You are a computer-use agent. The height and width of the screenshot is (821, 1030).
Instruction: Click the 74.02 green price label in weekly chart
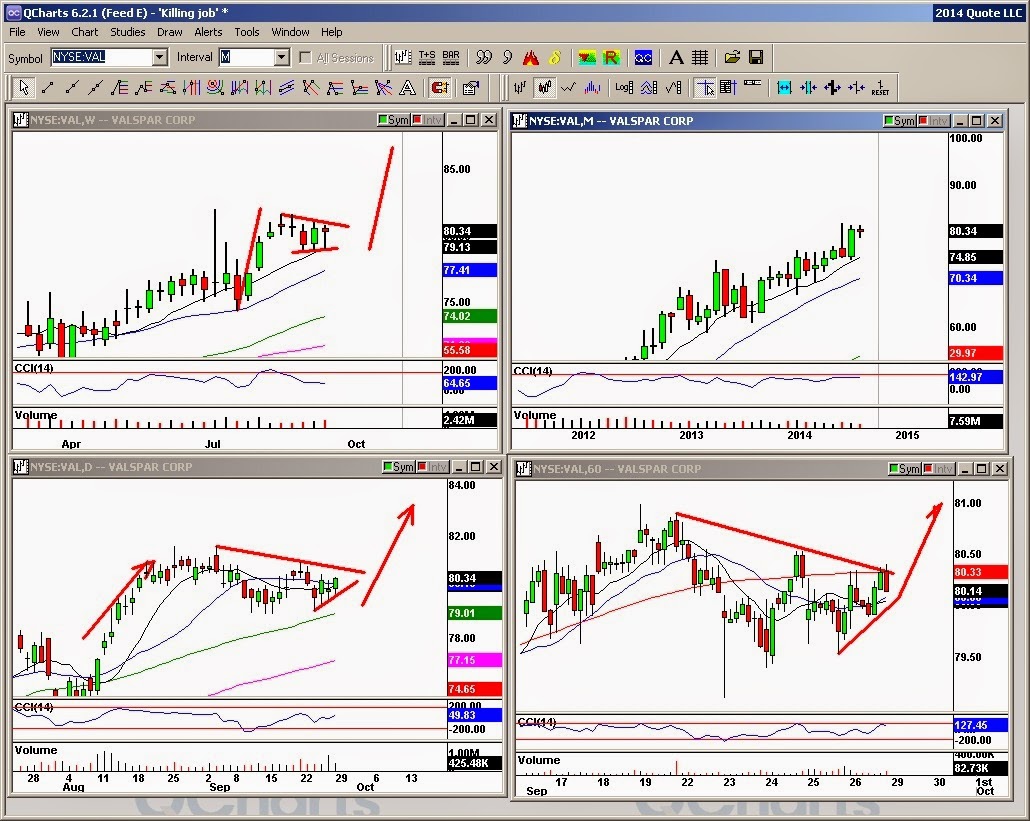[x=470, y=316]
